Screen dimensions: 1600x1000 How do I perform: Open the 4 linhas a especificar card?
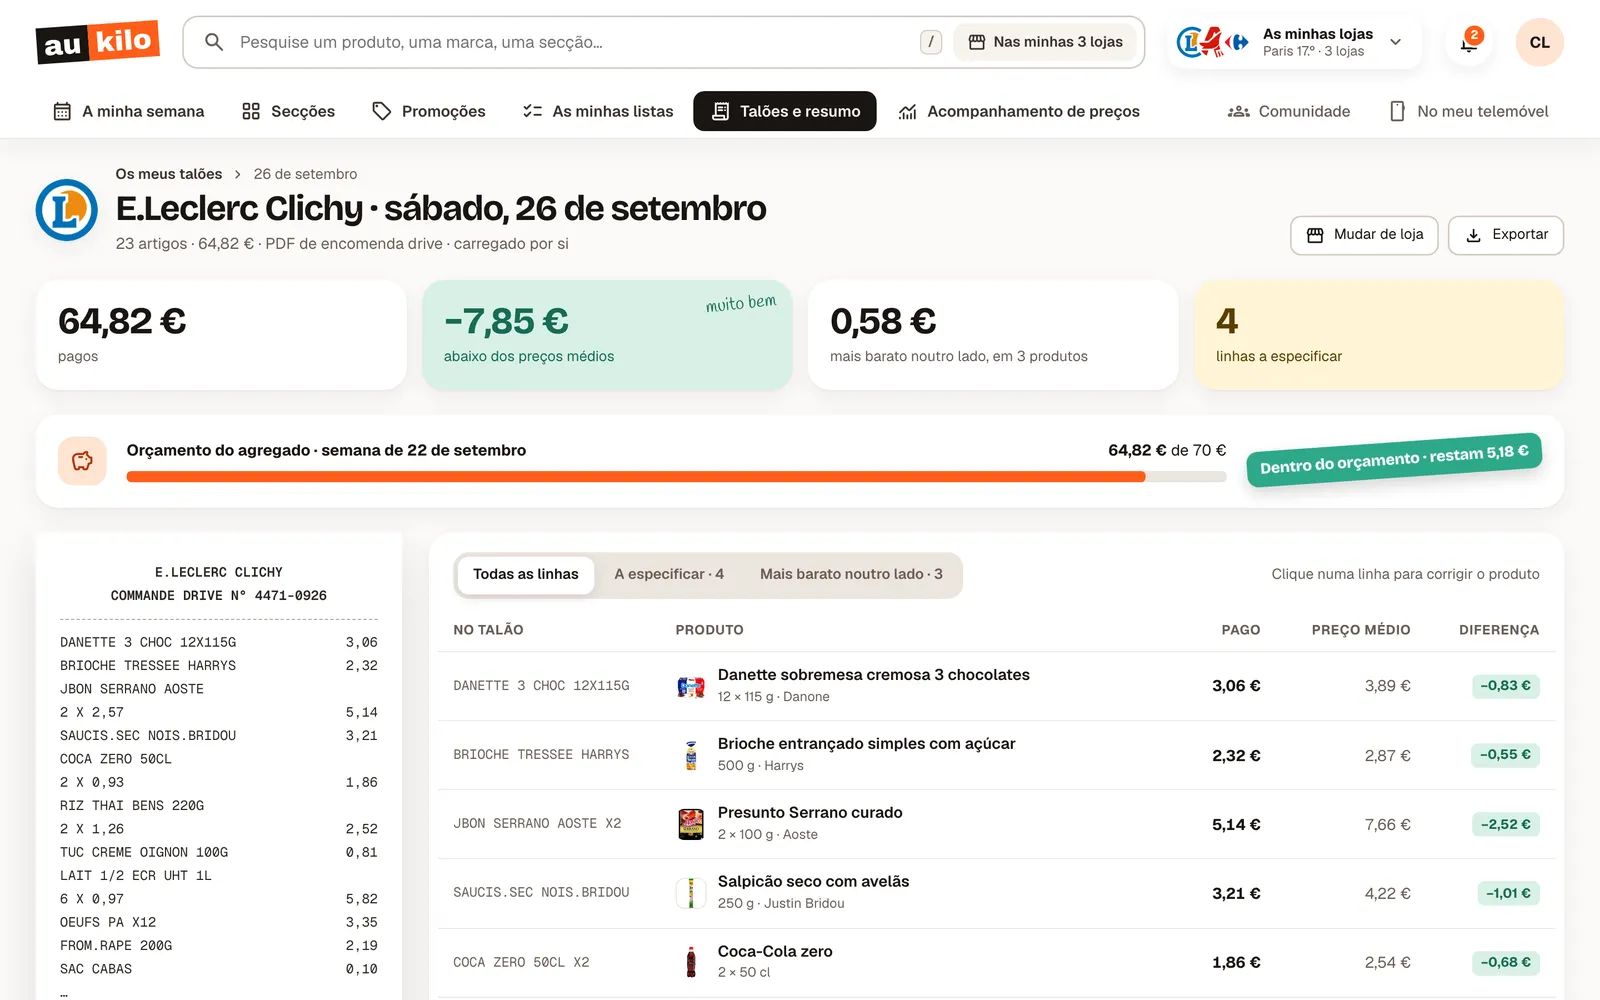point(1379,335)
